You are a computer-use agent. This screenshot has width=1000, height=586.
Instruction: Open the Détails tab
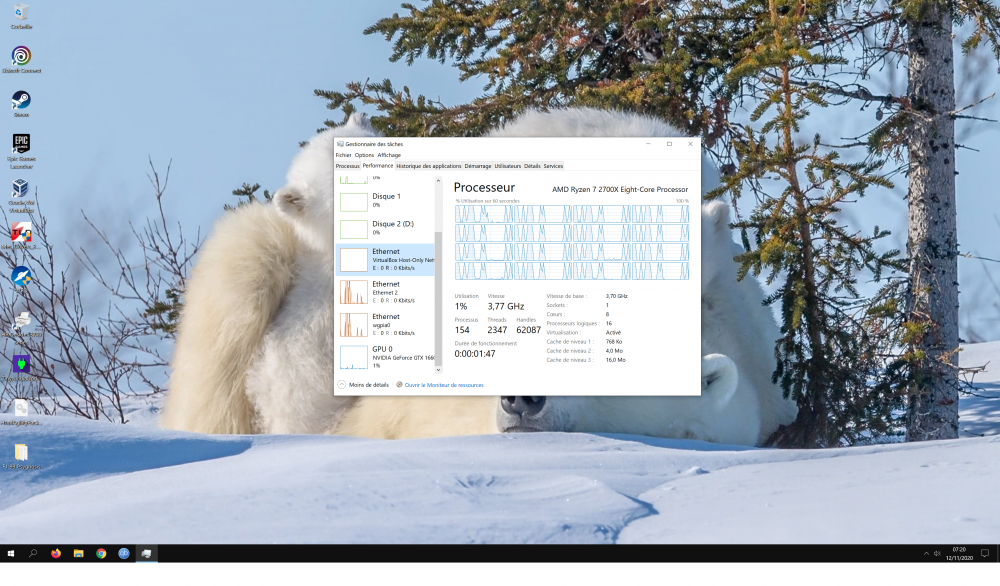coord(532,166)
